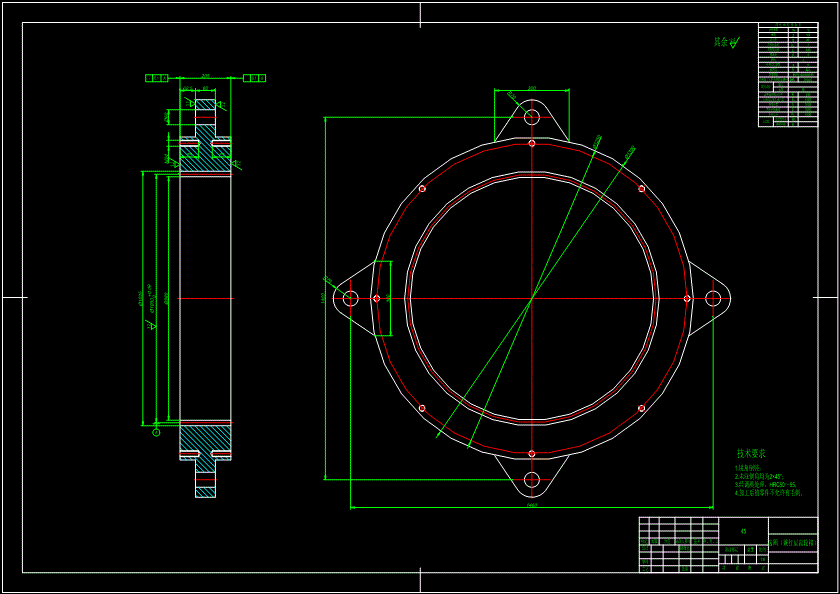Click the 技术要求 item 1 text line

tap(746, 468)
